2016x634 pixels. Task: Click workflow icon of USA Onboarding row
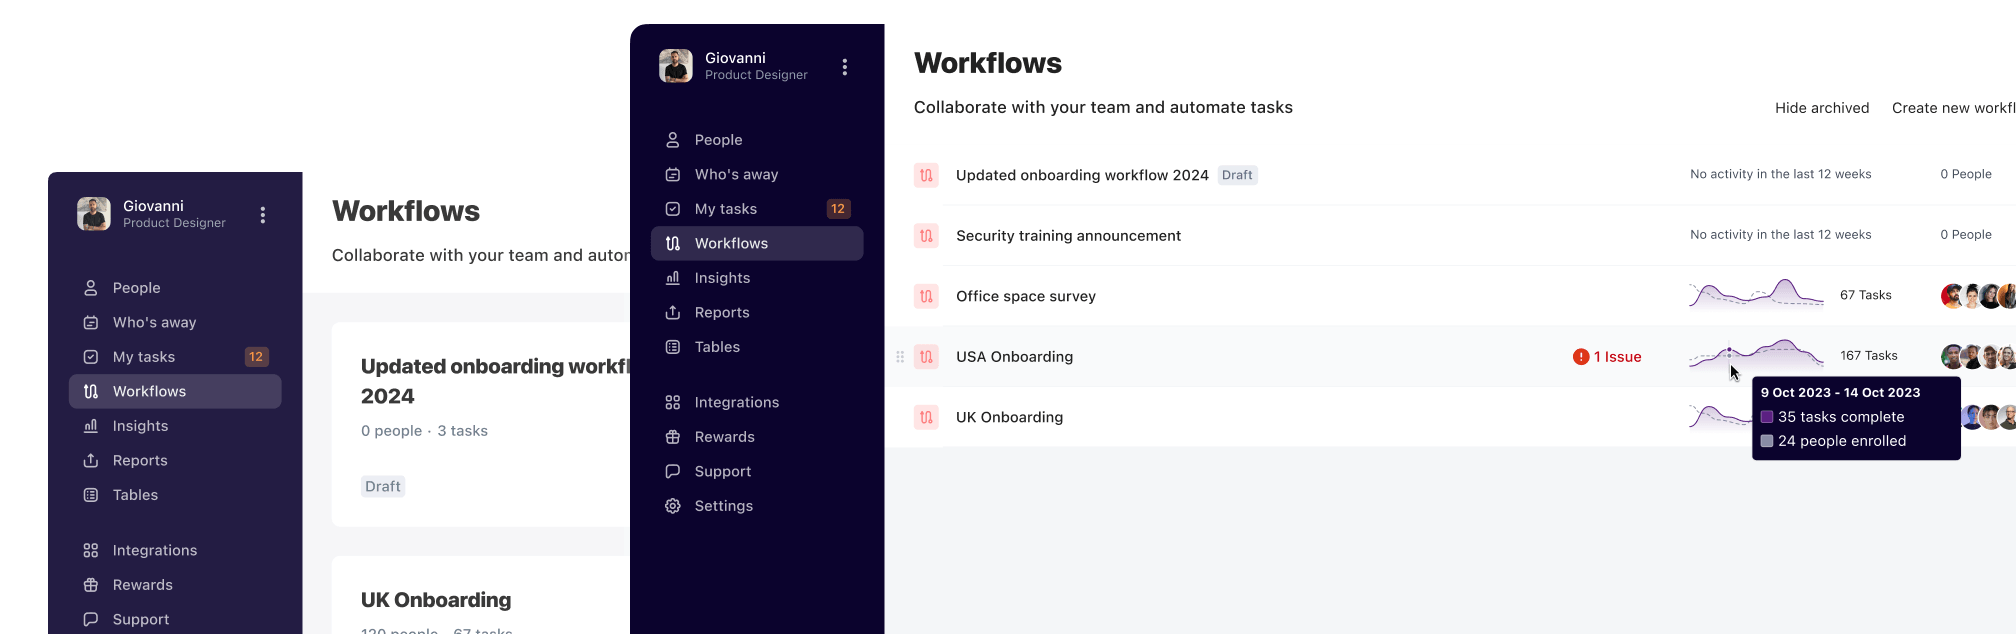pos(927,357)
